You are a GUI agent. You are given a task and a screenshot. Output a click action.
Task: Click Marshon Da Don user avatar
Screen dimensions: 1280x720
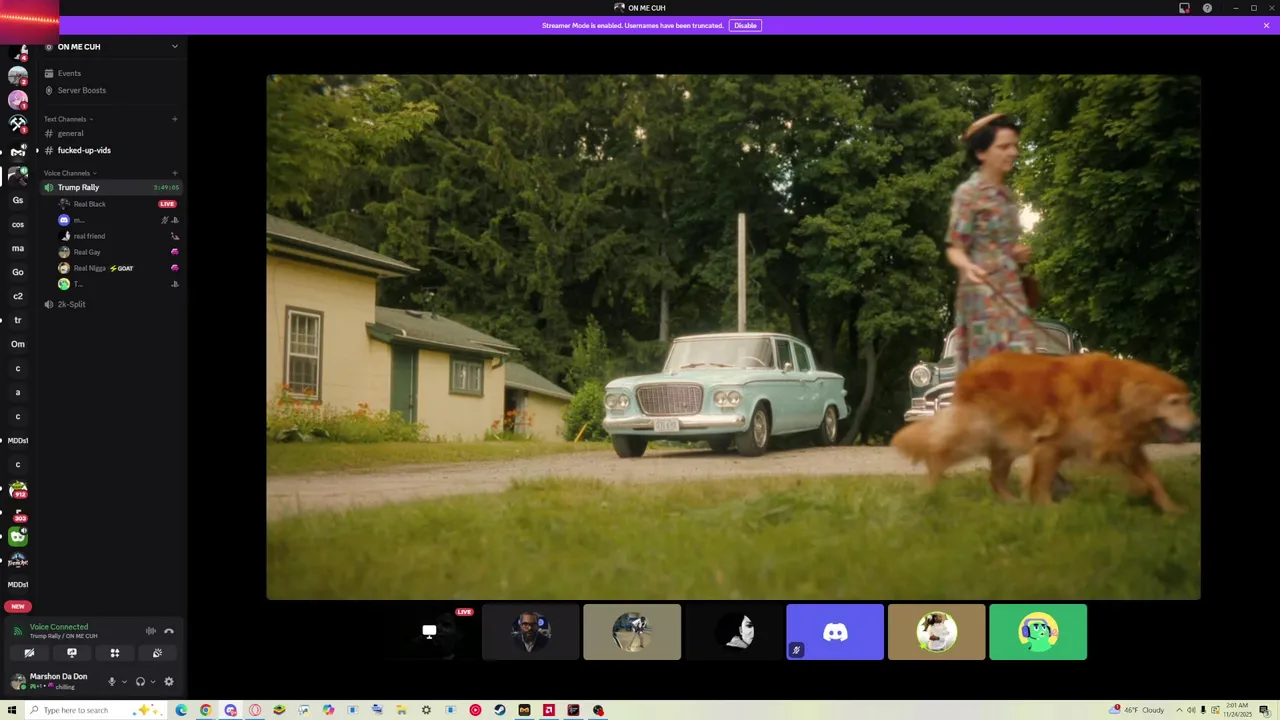click(18, 681)
